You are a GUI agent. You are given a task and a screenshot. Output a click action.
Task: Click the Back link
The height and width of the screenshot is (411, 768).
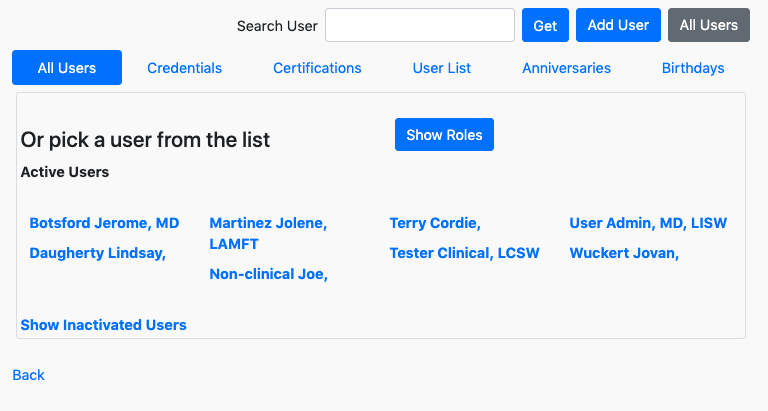coord(28,375)
